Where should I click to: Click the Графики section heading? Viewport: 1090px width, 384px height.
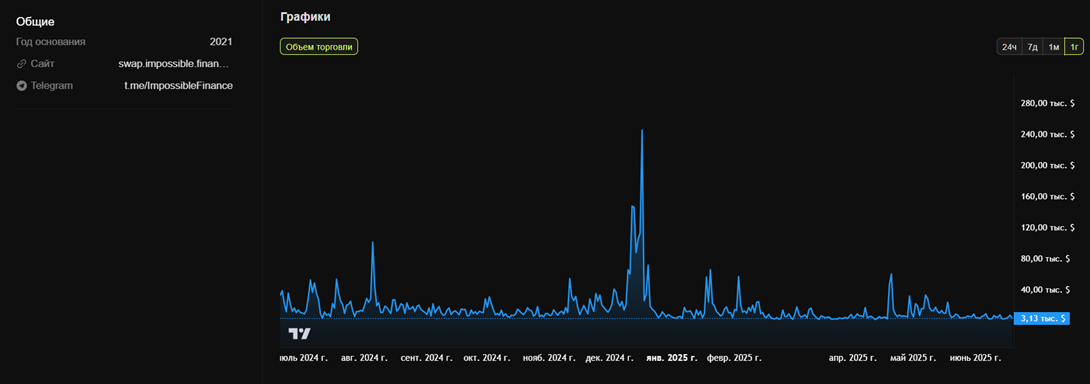306,17
